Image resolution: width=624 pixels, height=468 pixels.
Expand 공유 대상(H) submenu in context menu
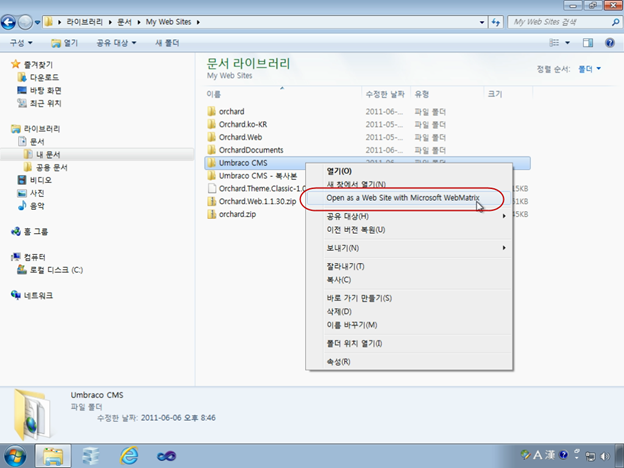[x=409, y=216]
